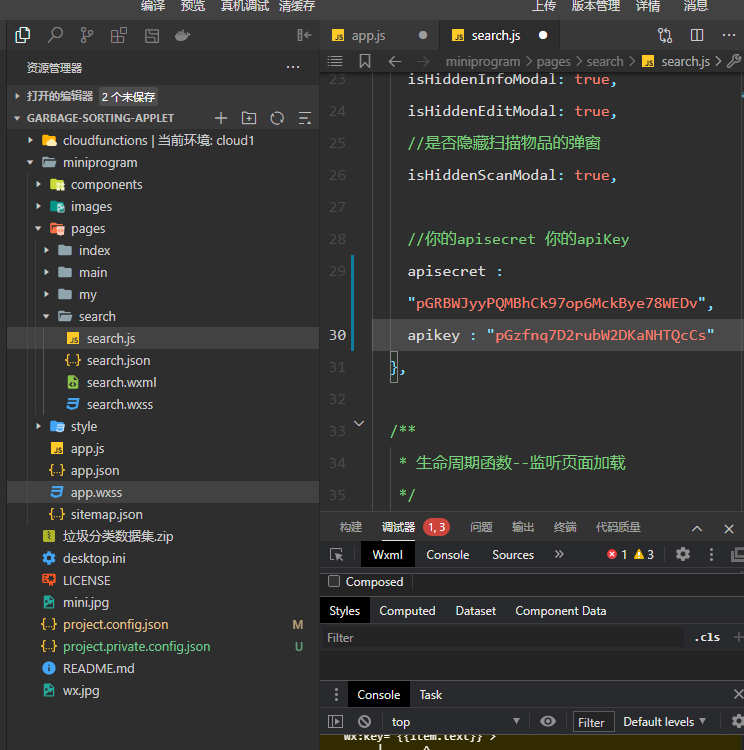Open the app.json file
Screen dimensions: 744x750
95,470
